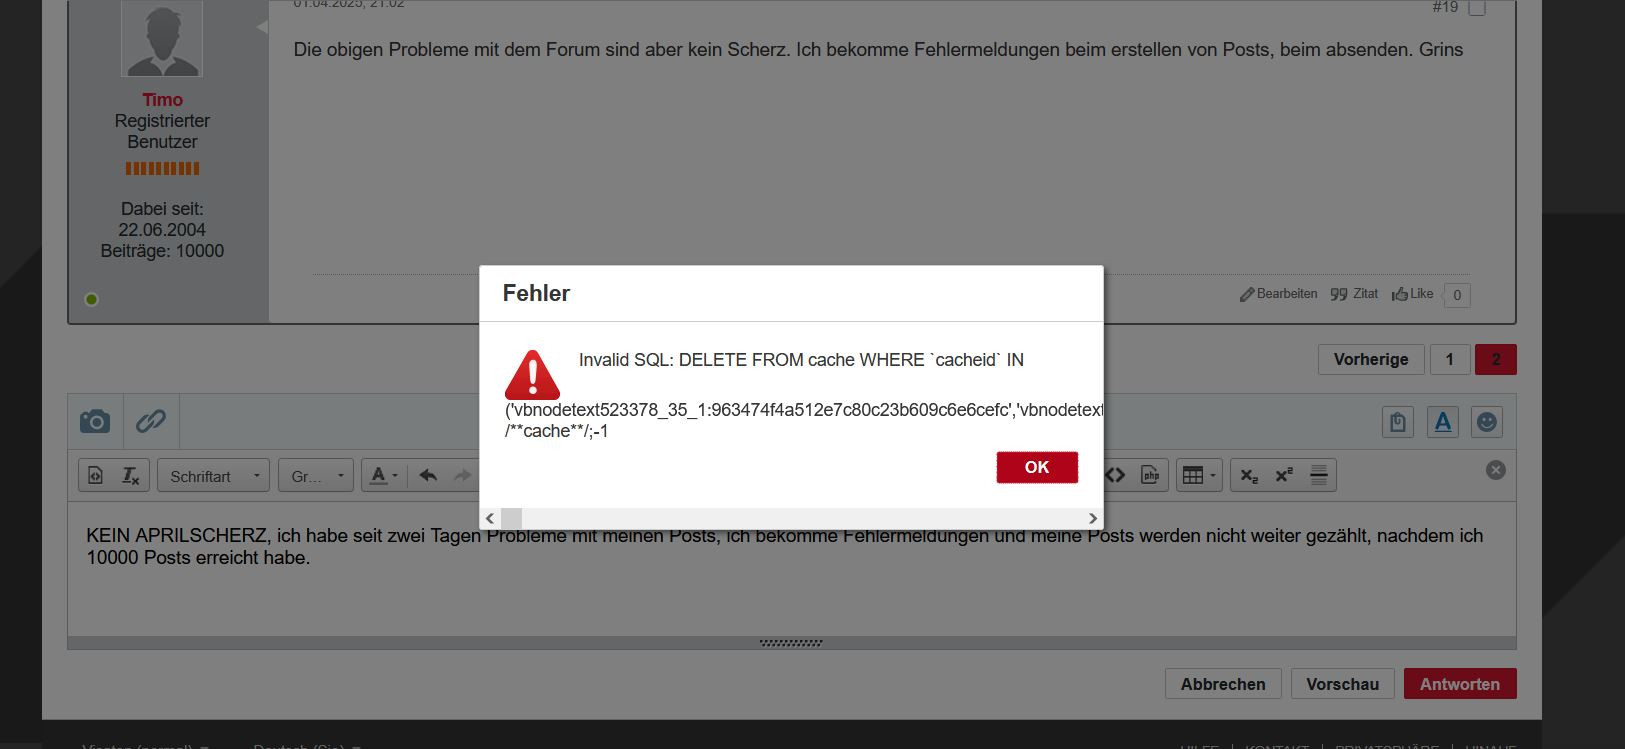Viewport: 1625px width, 749px height.
Task: Click the 'Beiträge: 10000' text
Action: pos(162,251)
